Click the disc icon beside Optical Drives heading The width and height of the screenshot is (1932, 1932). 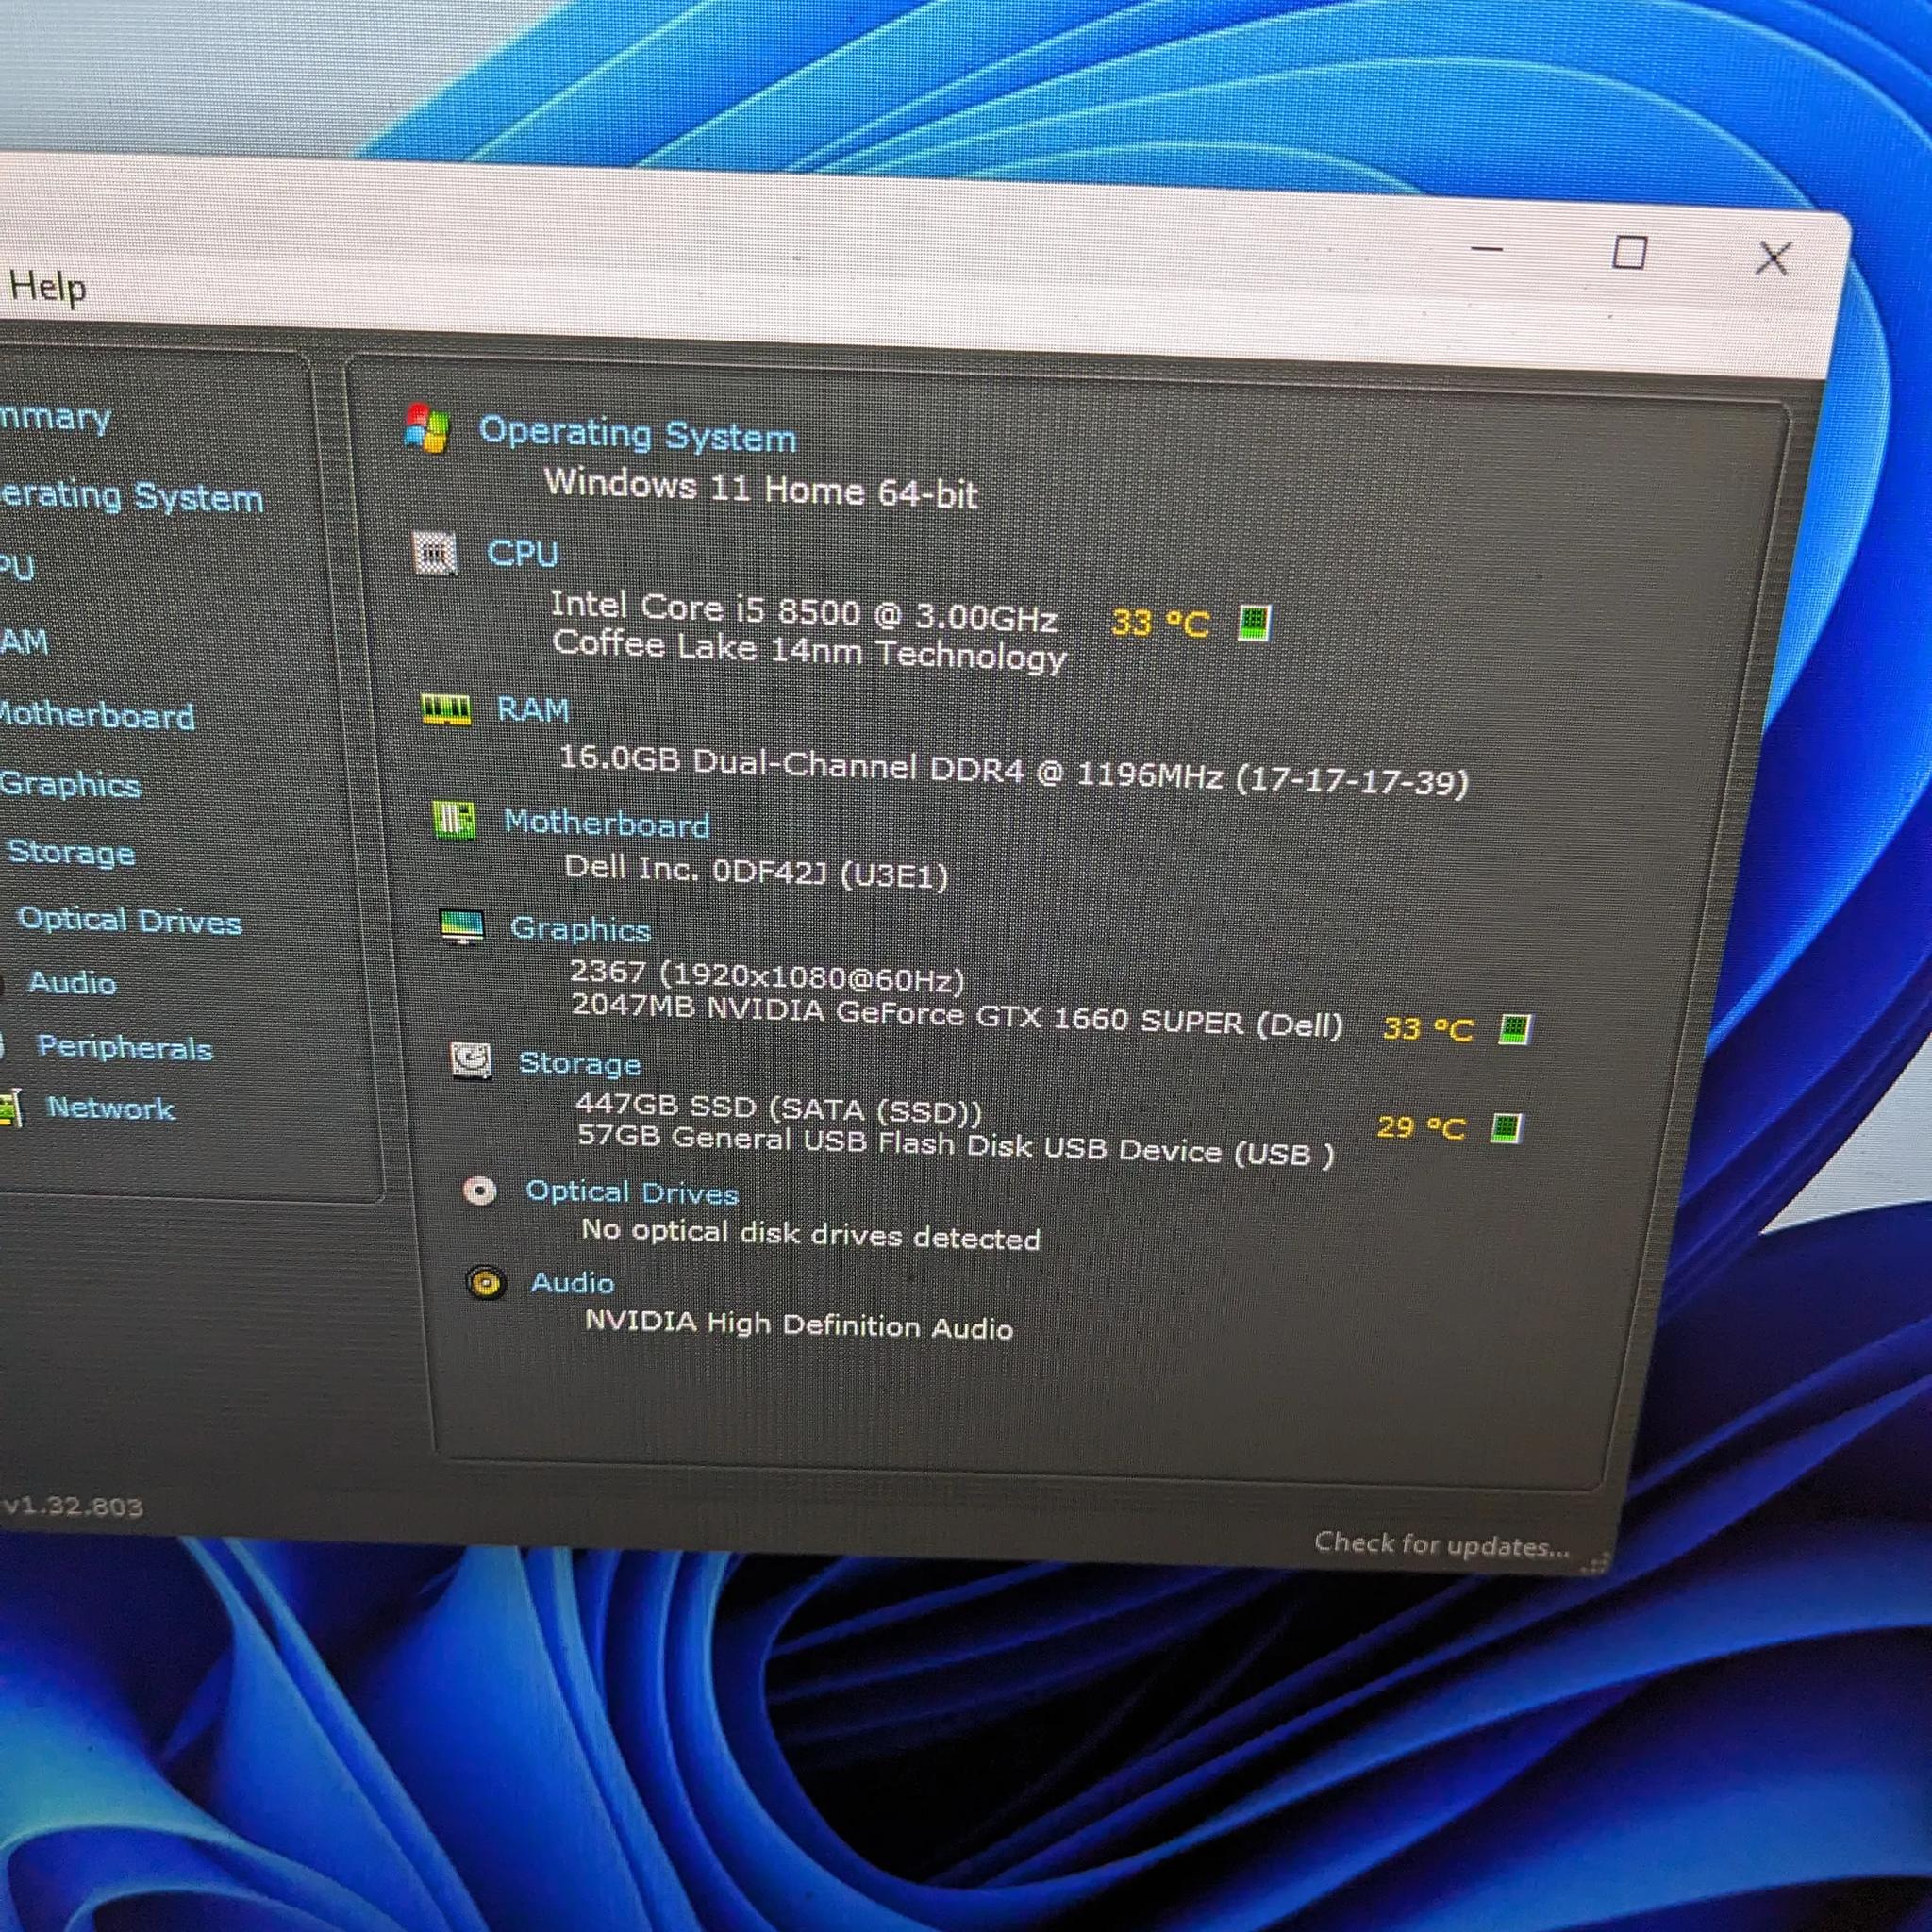point(480,1190)
